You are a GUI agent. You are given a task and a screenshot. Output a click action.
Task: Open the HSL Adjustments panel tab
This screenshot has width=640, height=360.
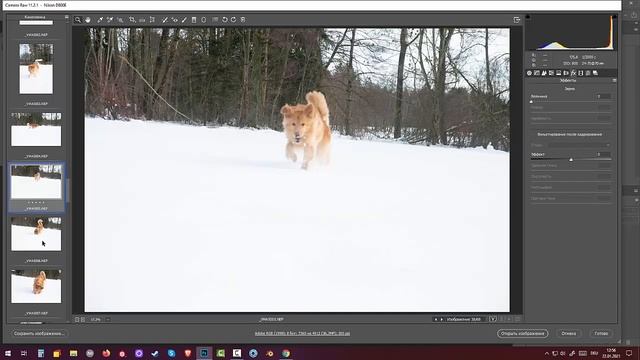tap(551, 73)
